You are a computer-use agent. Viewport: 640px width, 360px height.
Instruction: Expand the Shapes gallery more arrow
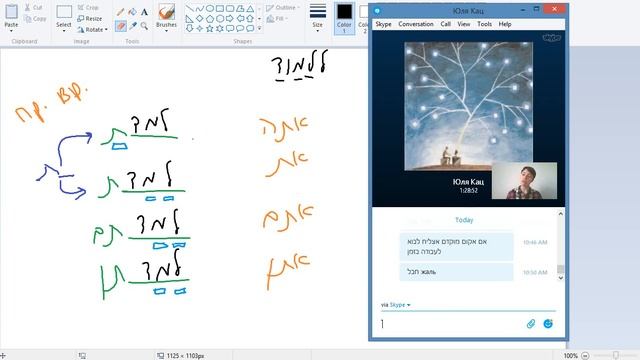coord(259,28)
